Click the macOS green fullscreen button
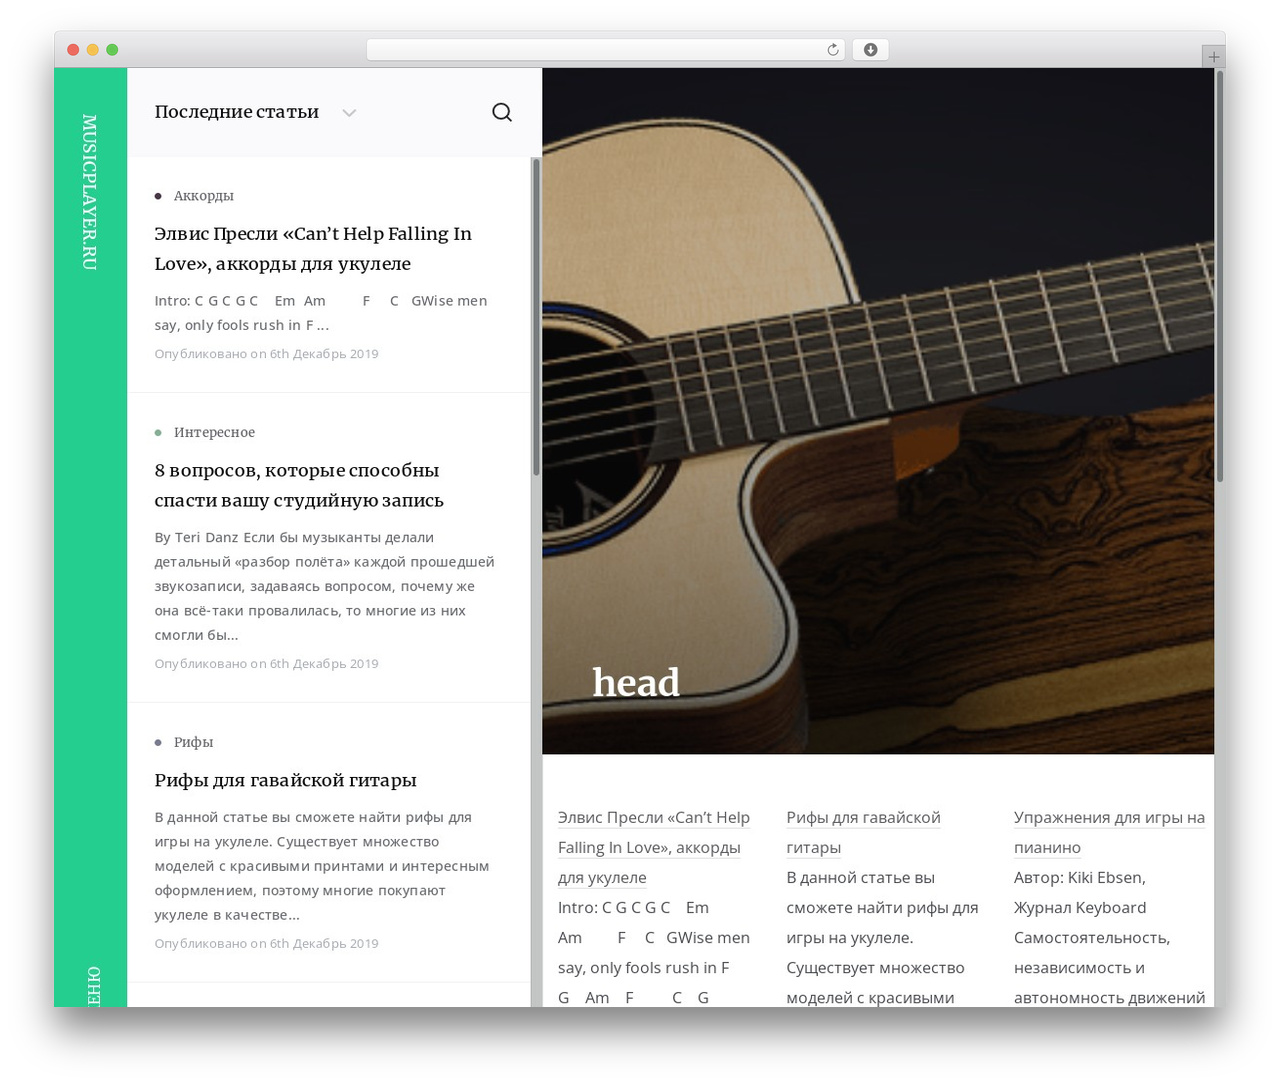The image size is (1280, 1084). tap(112, 50)
